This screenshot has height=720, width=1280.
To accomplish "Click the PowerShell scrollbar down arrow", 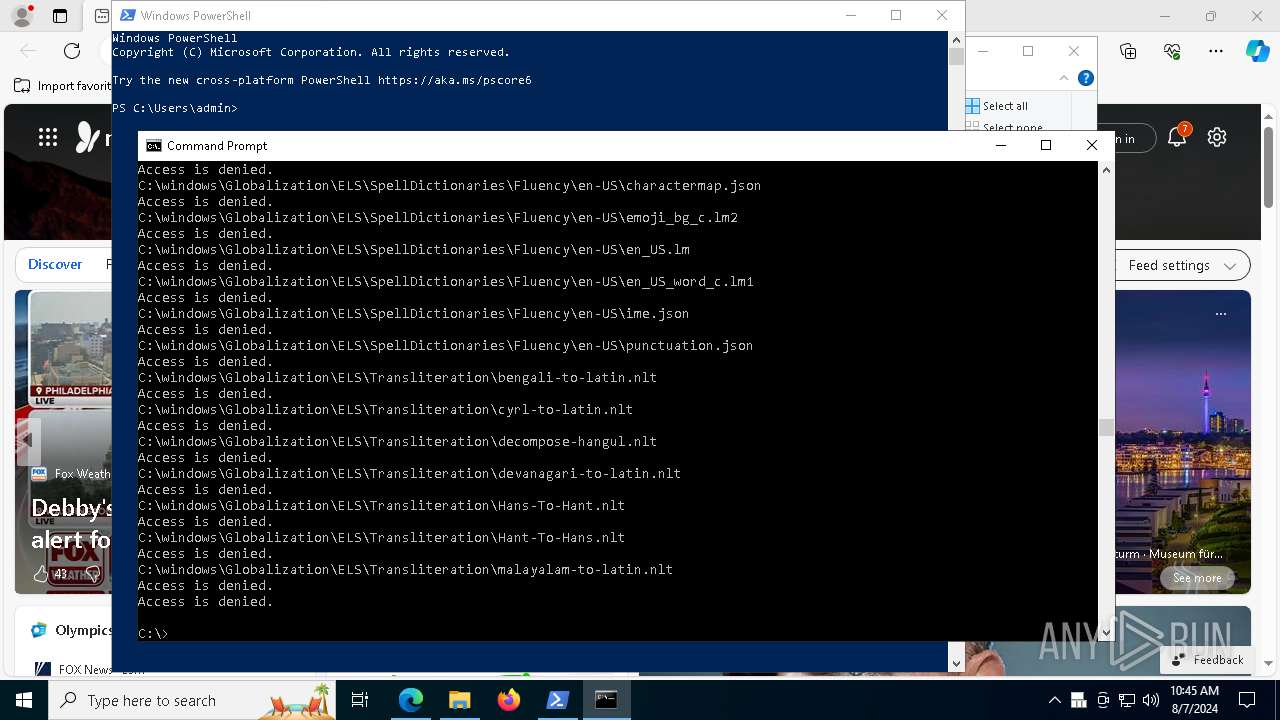I will [956, 663].
